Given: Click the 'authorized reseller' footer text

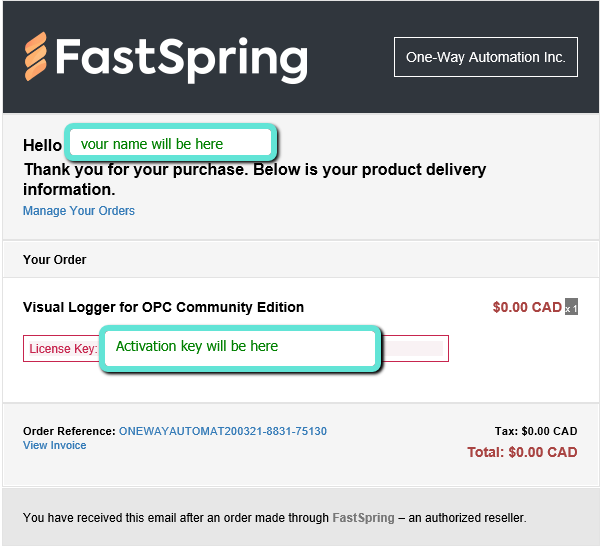Looking at the screenshot, I should coord(476,518).
